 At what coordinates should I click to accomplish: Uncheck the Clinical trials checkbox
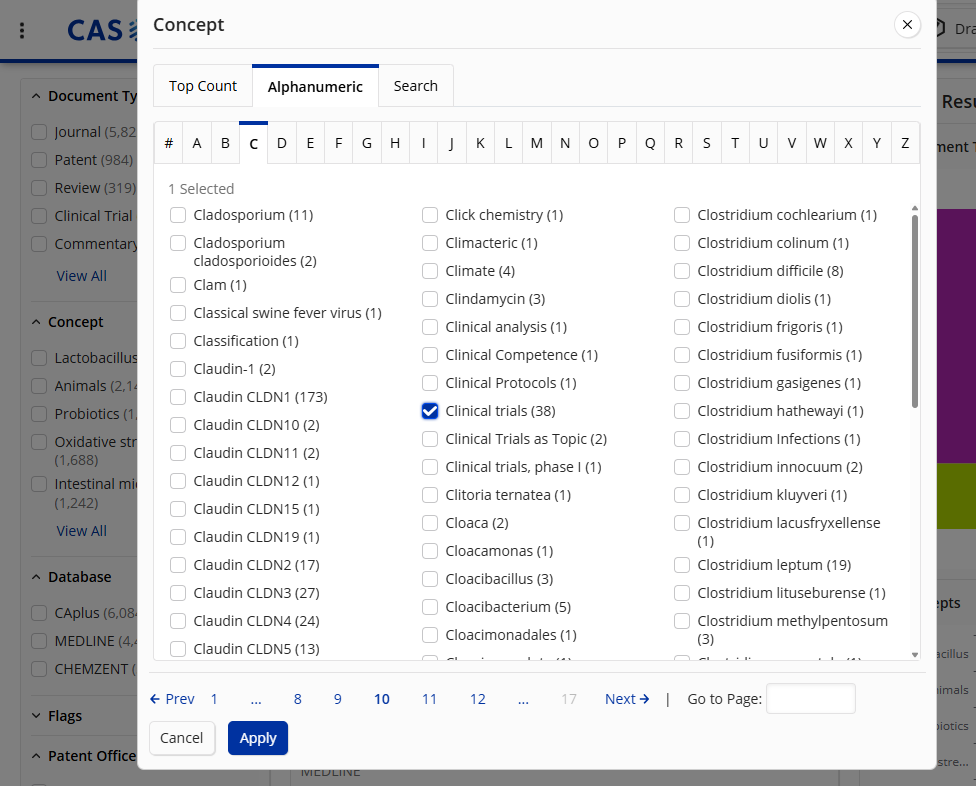(430, 411)
